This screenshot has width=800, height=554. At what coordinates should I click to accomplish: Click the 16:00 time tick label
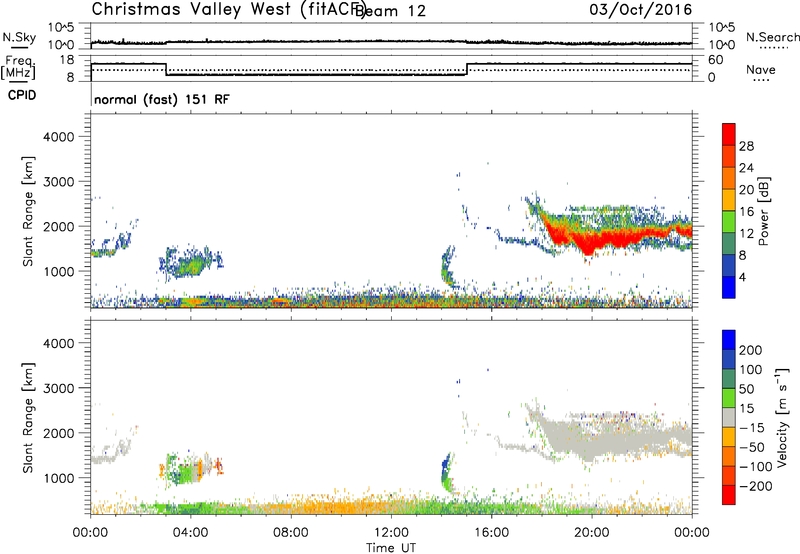pos(491,533)
